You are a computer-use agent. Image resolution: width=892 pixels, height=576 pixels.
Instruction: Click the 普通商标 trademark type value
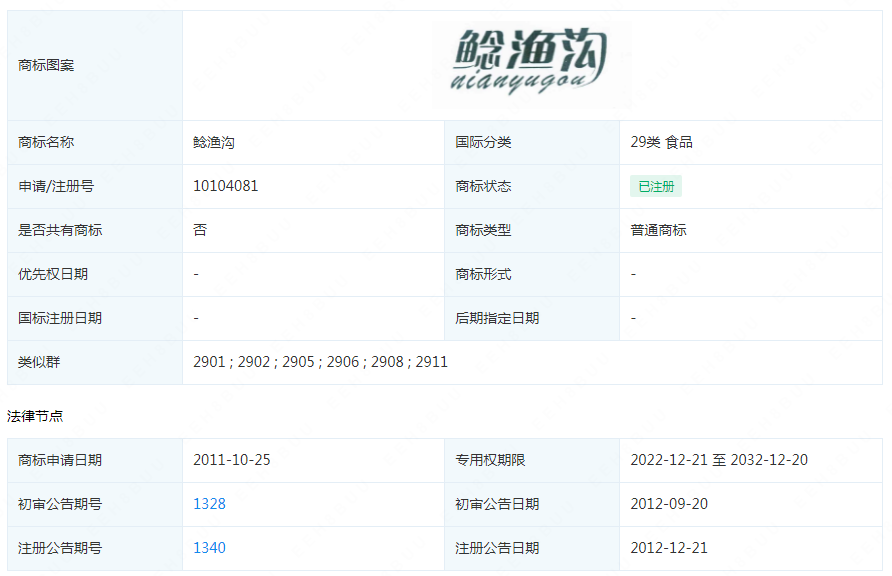pyautogui.click(x=658, y=230)
